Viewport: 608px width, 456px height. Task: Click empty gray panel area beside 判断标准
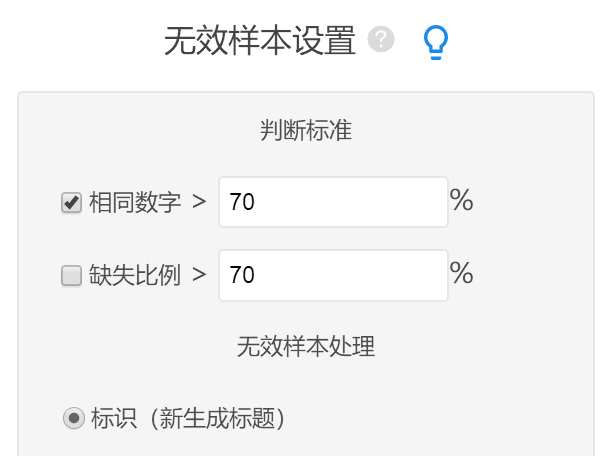click(x=480, y=130)
